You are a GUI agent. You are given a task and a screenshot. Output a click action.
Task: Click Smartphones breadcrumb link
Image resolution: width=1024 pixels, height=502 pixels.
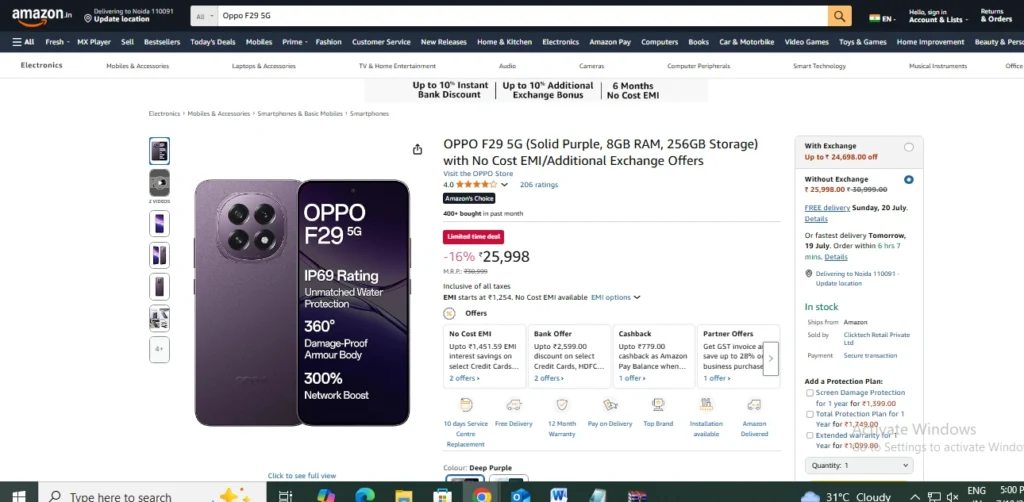369,114
